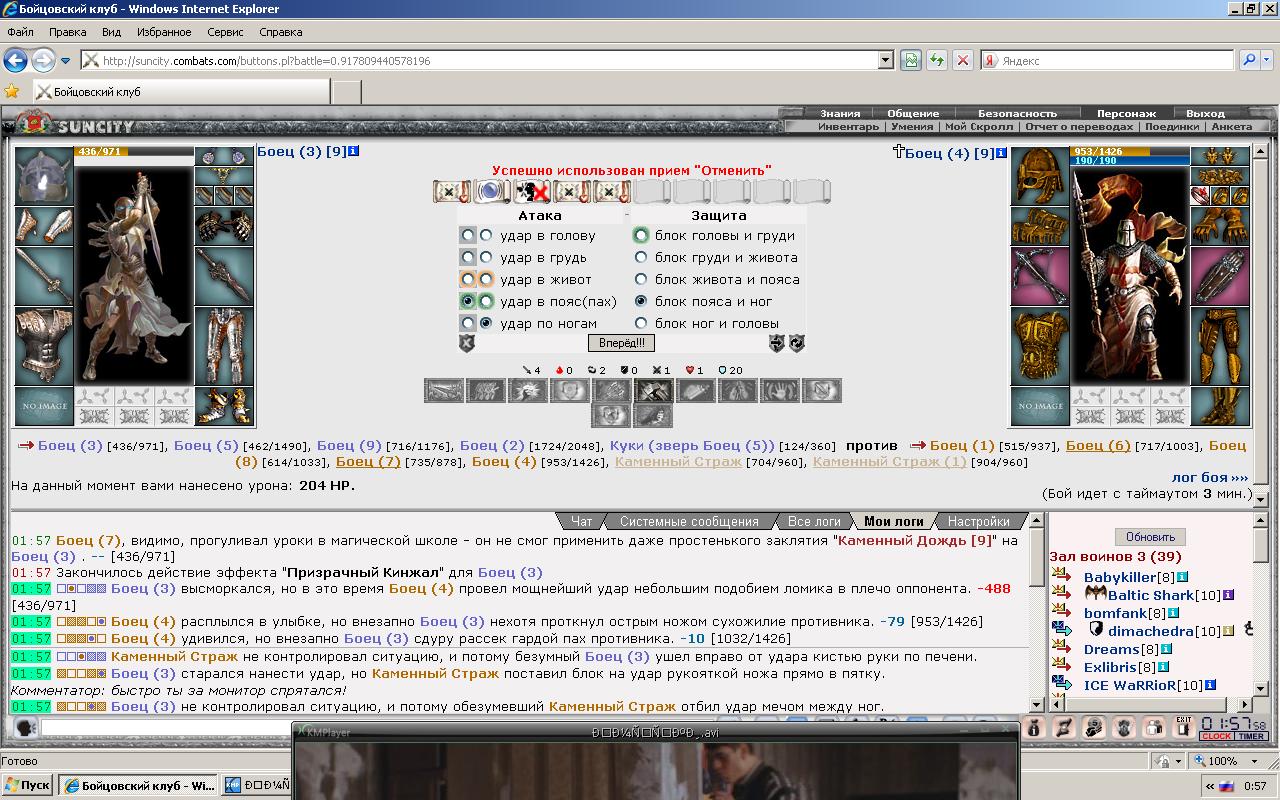Image resolution: width=1280 pixels, height=800 pixels.
Task: Click the round smiley icon left of chat input
Action: pos(24,727)
